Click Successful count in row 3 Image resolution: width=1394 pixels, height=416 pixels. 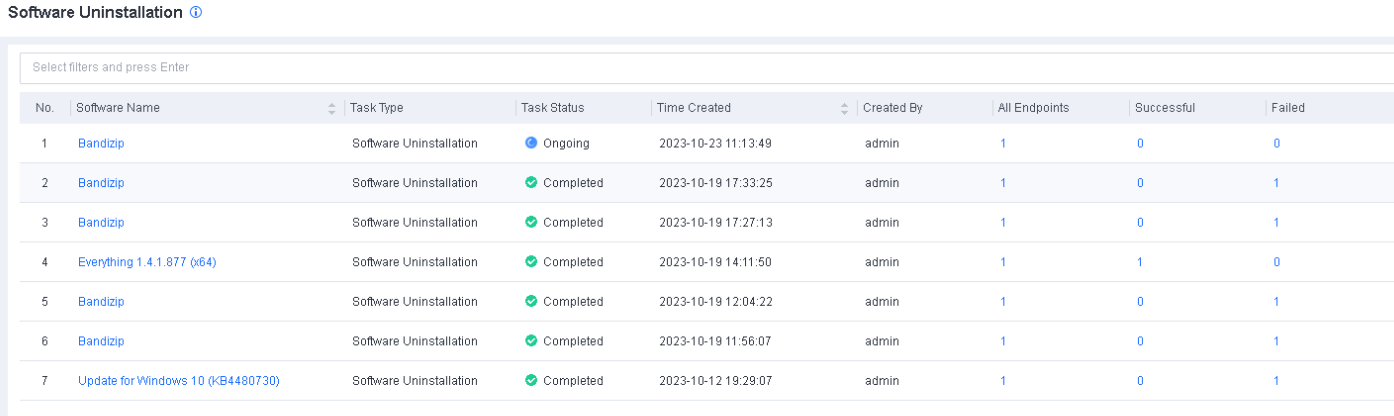1140,222
